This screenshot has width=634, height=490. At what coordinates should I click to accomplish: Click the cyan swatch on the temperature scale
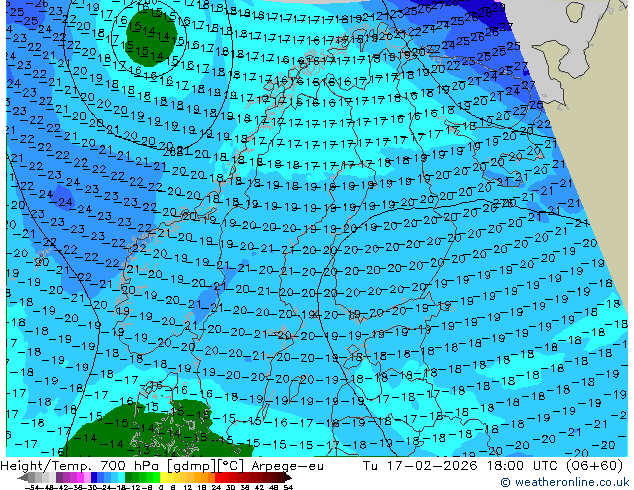click(122, 477)
